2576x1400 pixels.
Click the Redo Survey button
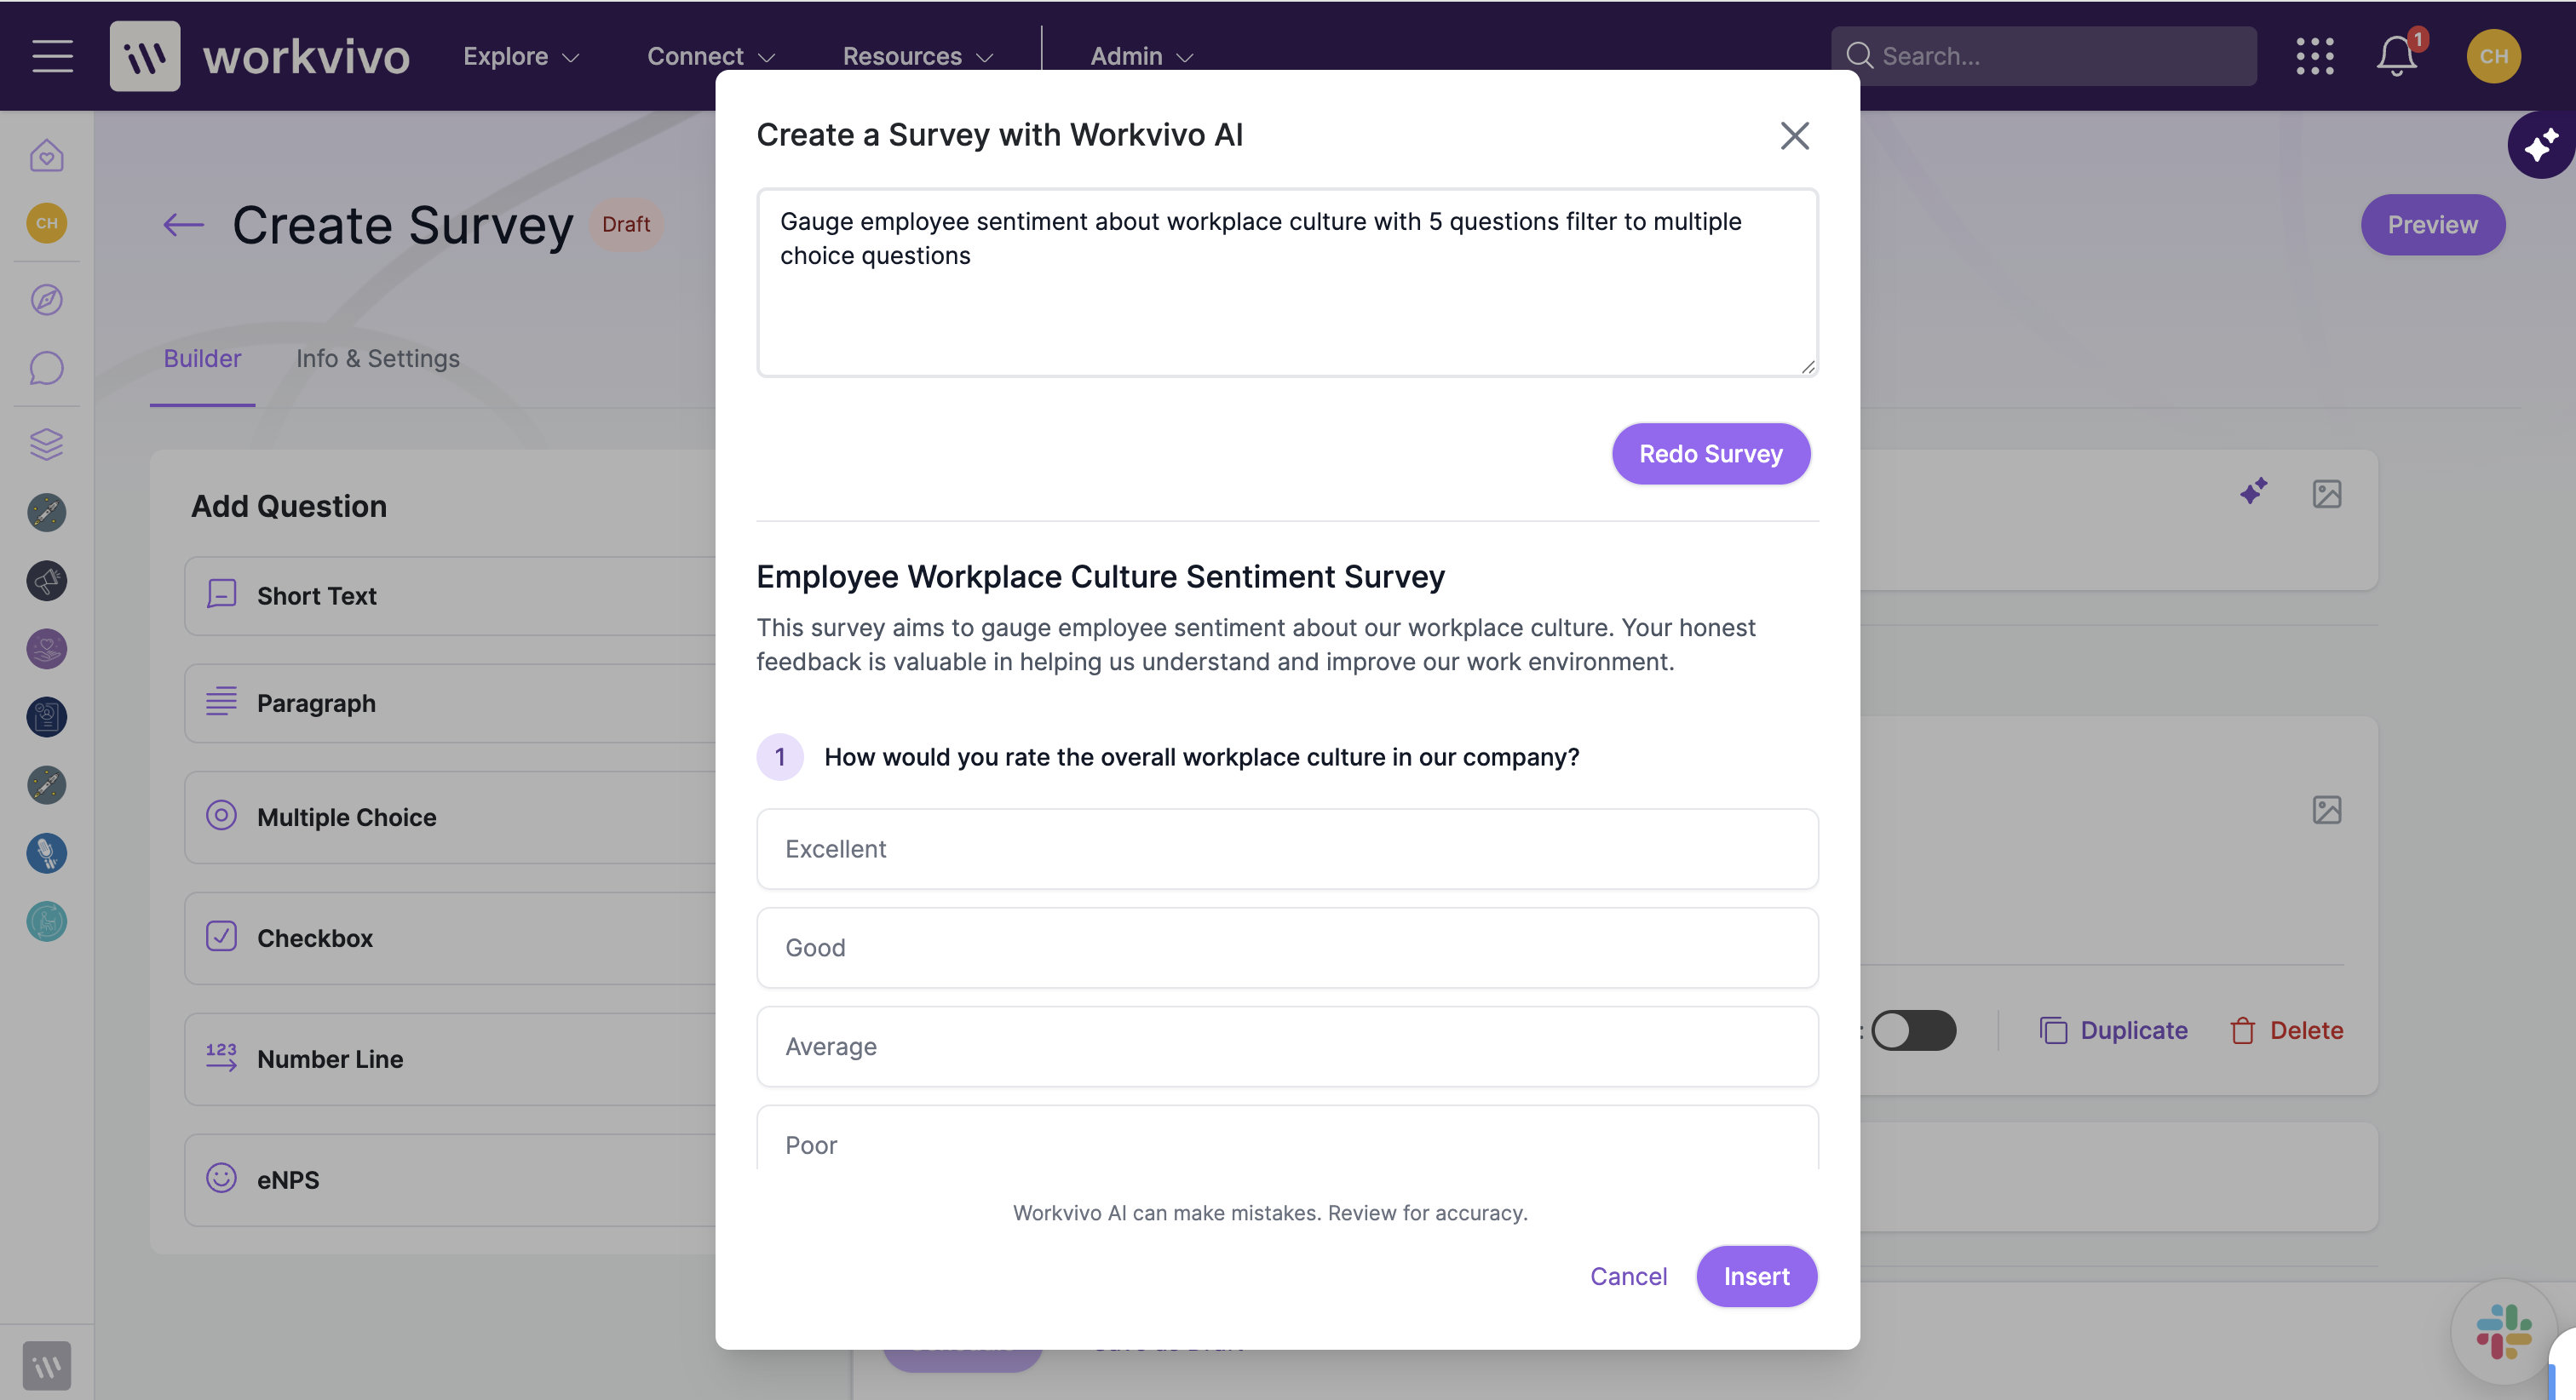(1711, 454)
